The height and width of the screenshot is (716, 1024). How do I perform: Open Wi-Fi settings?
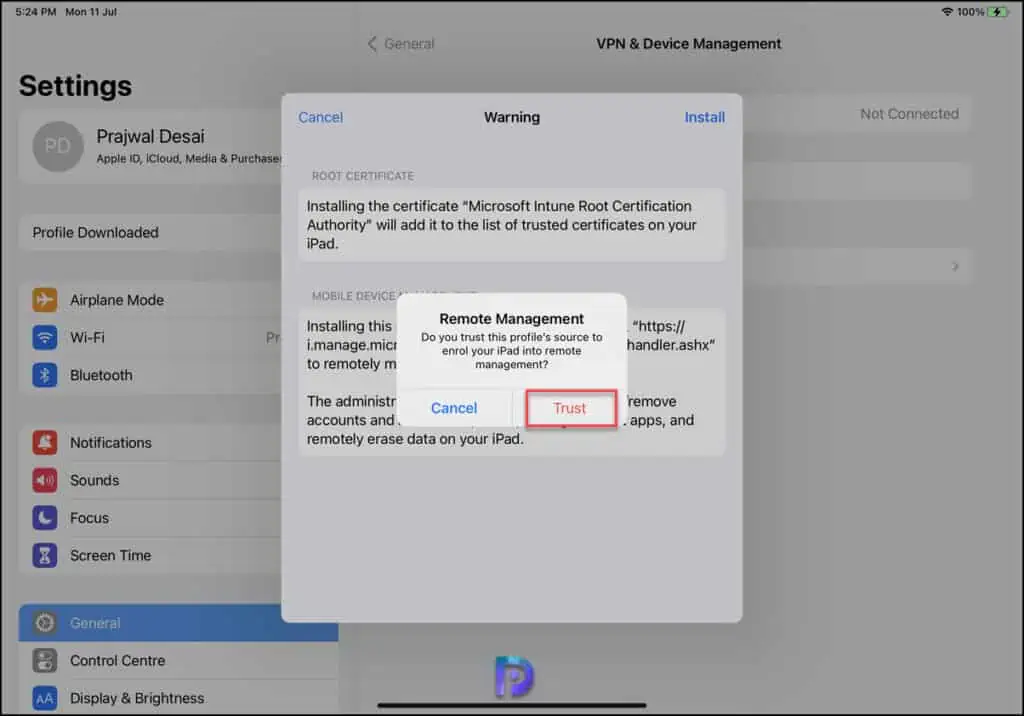click(150, 338)
